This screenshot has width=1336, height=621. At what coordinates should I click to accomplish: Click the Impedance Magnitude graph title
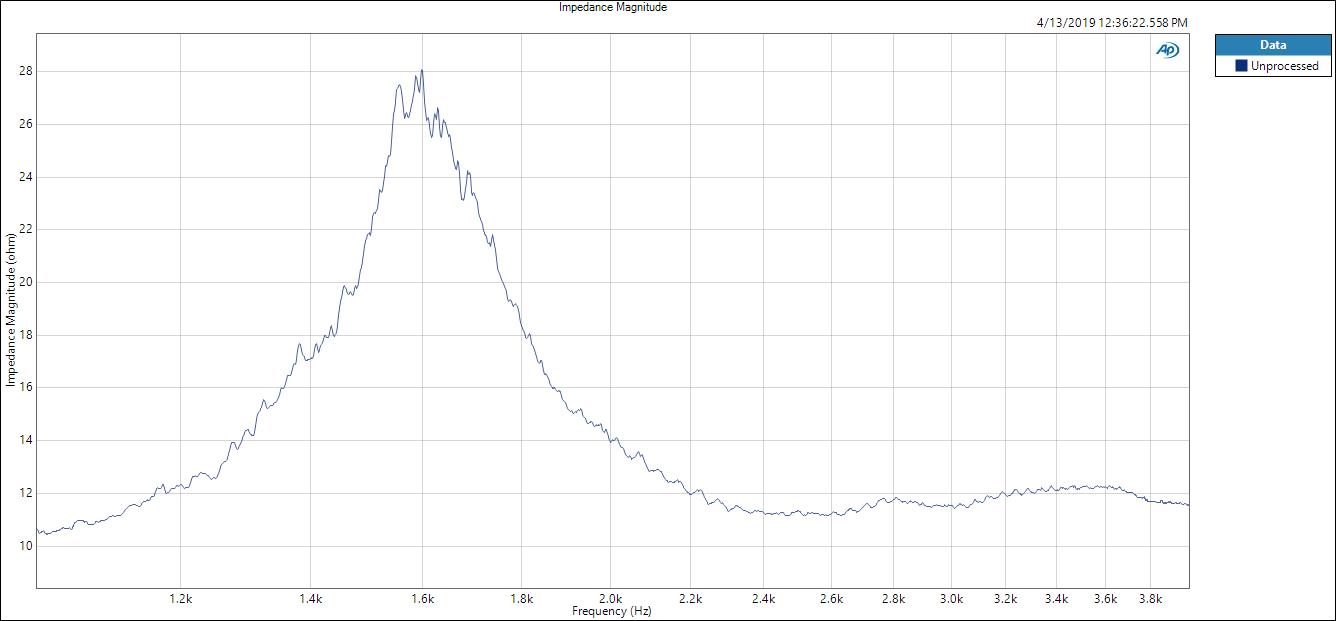point(613,7)
